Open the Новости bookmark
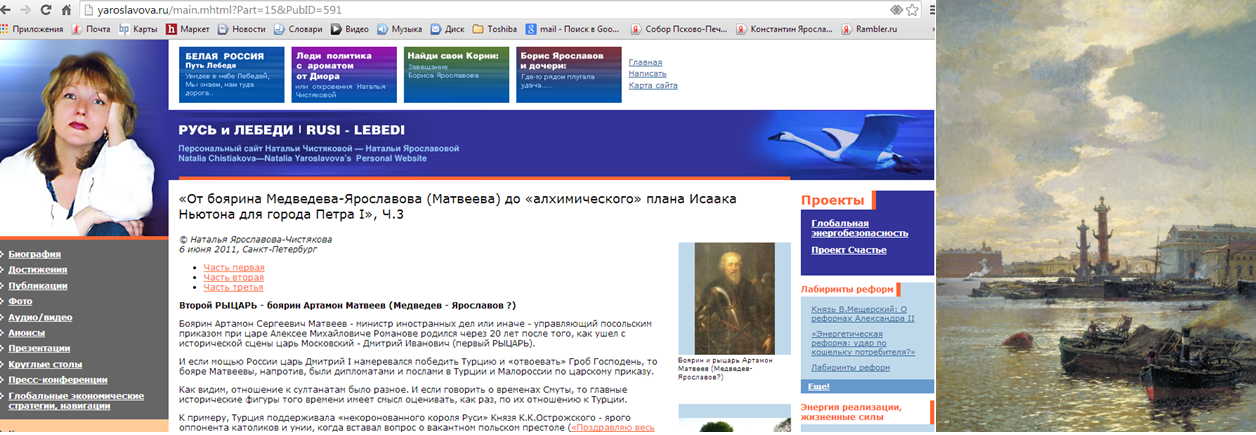Image resolution: width=1256 pixels, height=435 pixels. [x=242, y=29]
